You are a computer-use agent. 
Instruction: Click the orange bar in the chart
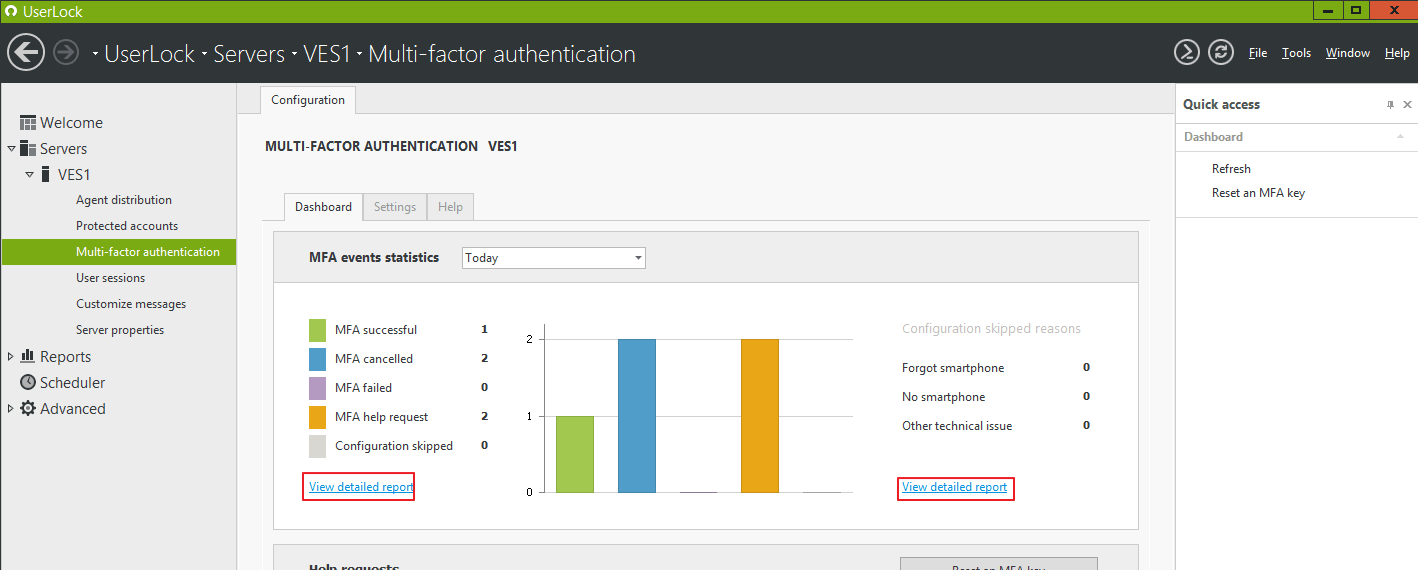(x=760, y=416)
